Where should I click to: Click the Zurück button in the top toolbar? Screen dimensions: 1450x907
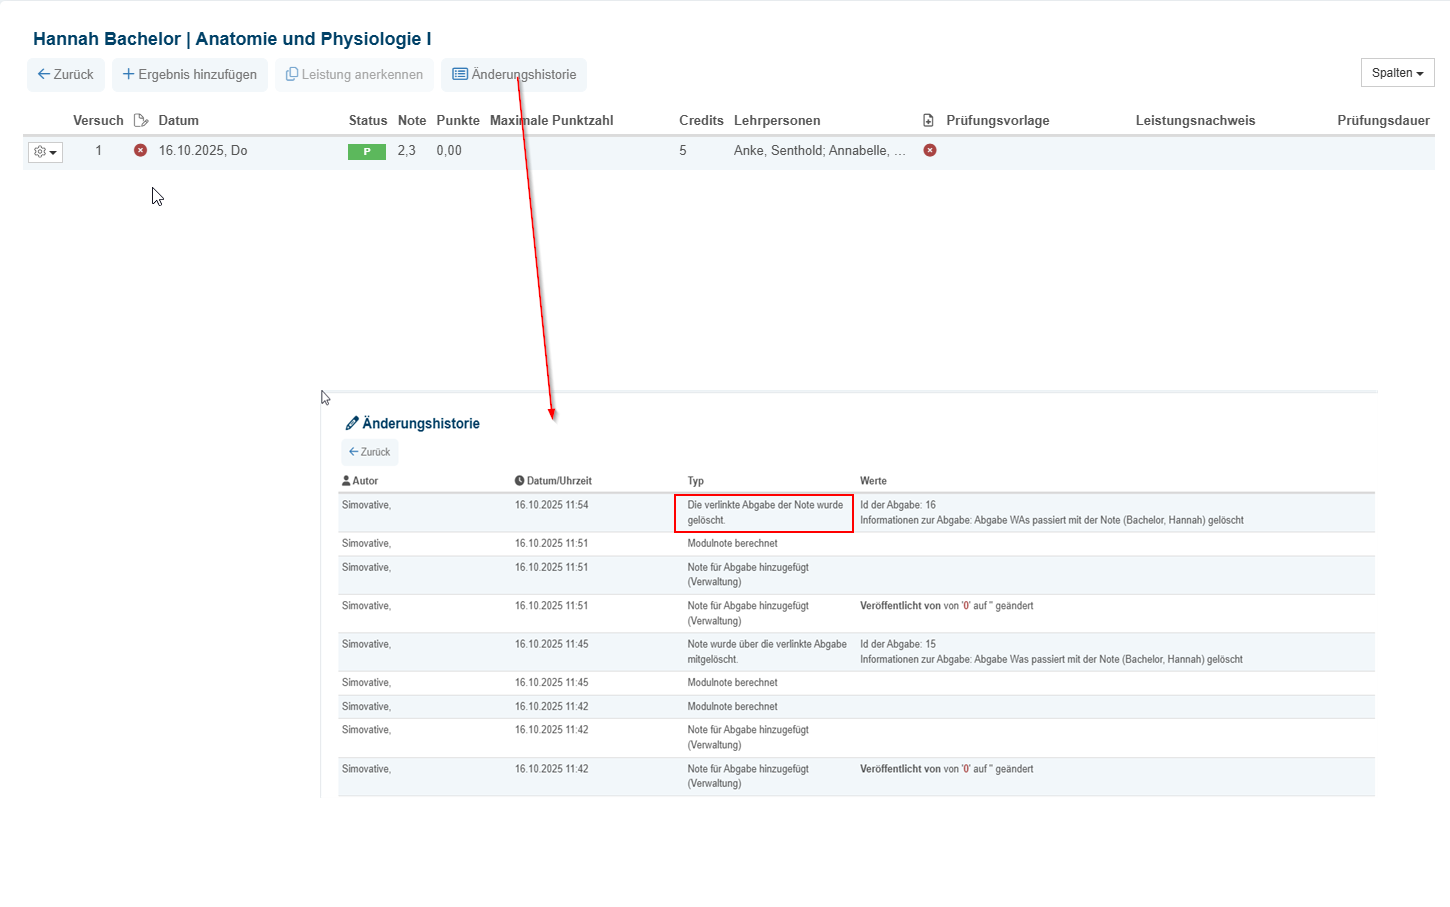point(66,75)
